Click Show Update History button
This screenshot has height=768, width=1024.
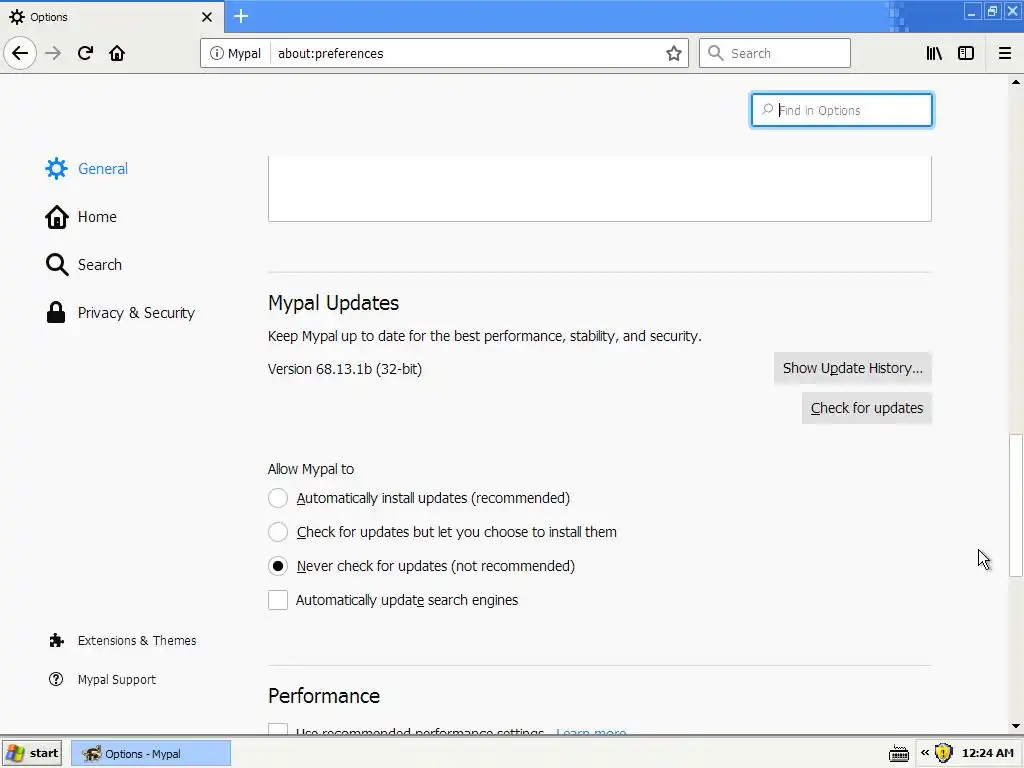(x=852, y=368)
